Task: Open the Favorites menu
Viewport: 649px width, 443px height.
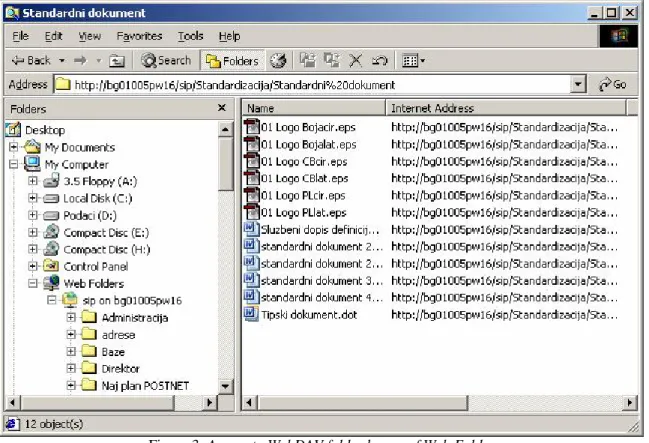Action: (x=139, y=36)
